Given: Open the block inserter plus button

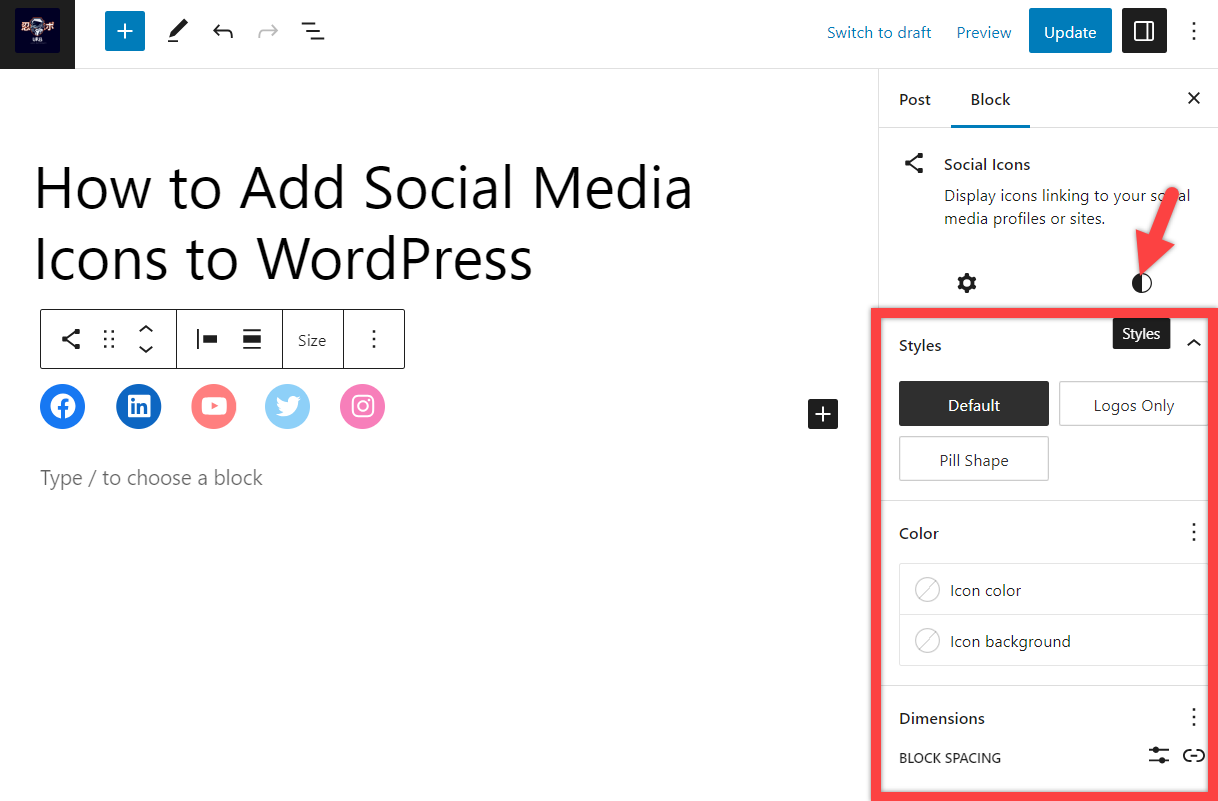Looking at the screenshot, I should pos(125,32).
